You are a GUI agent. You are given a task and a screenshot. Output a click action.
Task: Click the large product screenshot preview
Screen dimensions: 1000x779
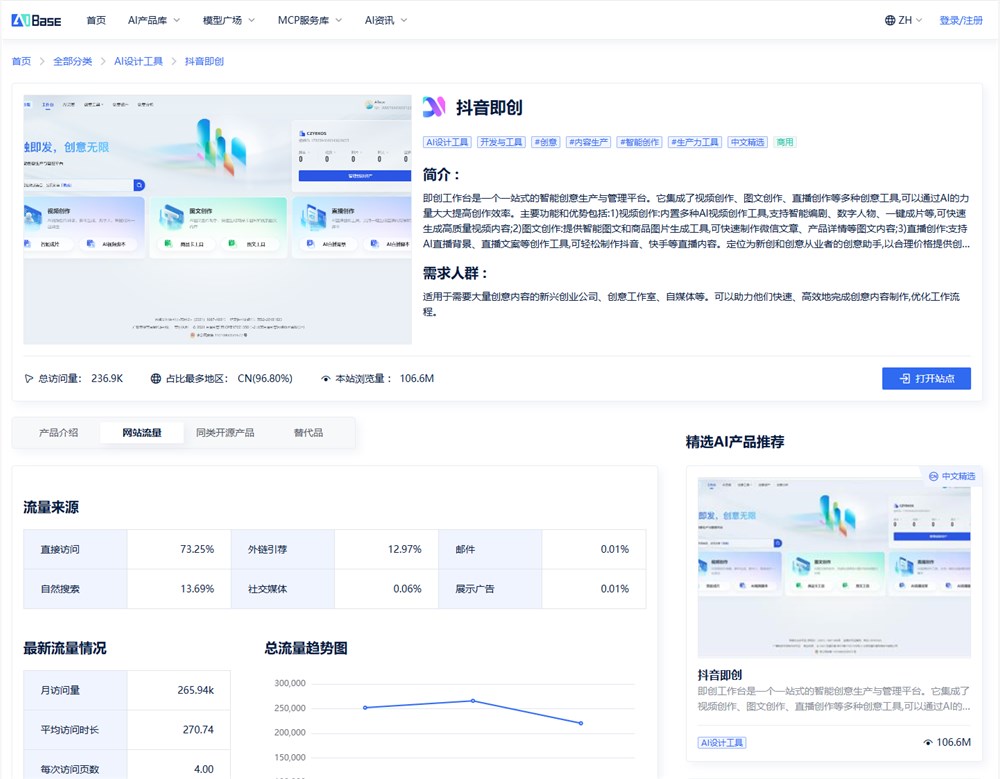217,219
